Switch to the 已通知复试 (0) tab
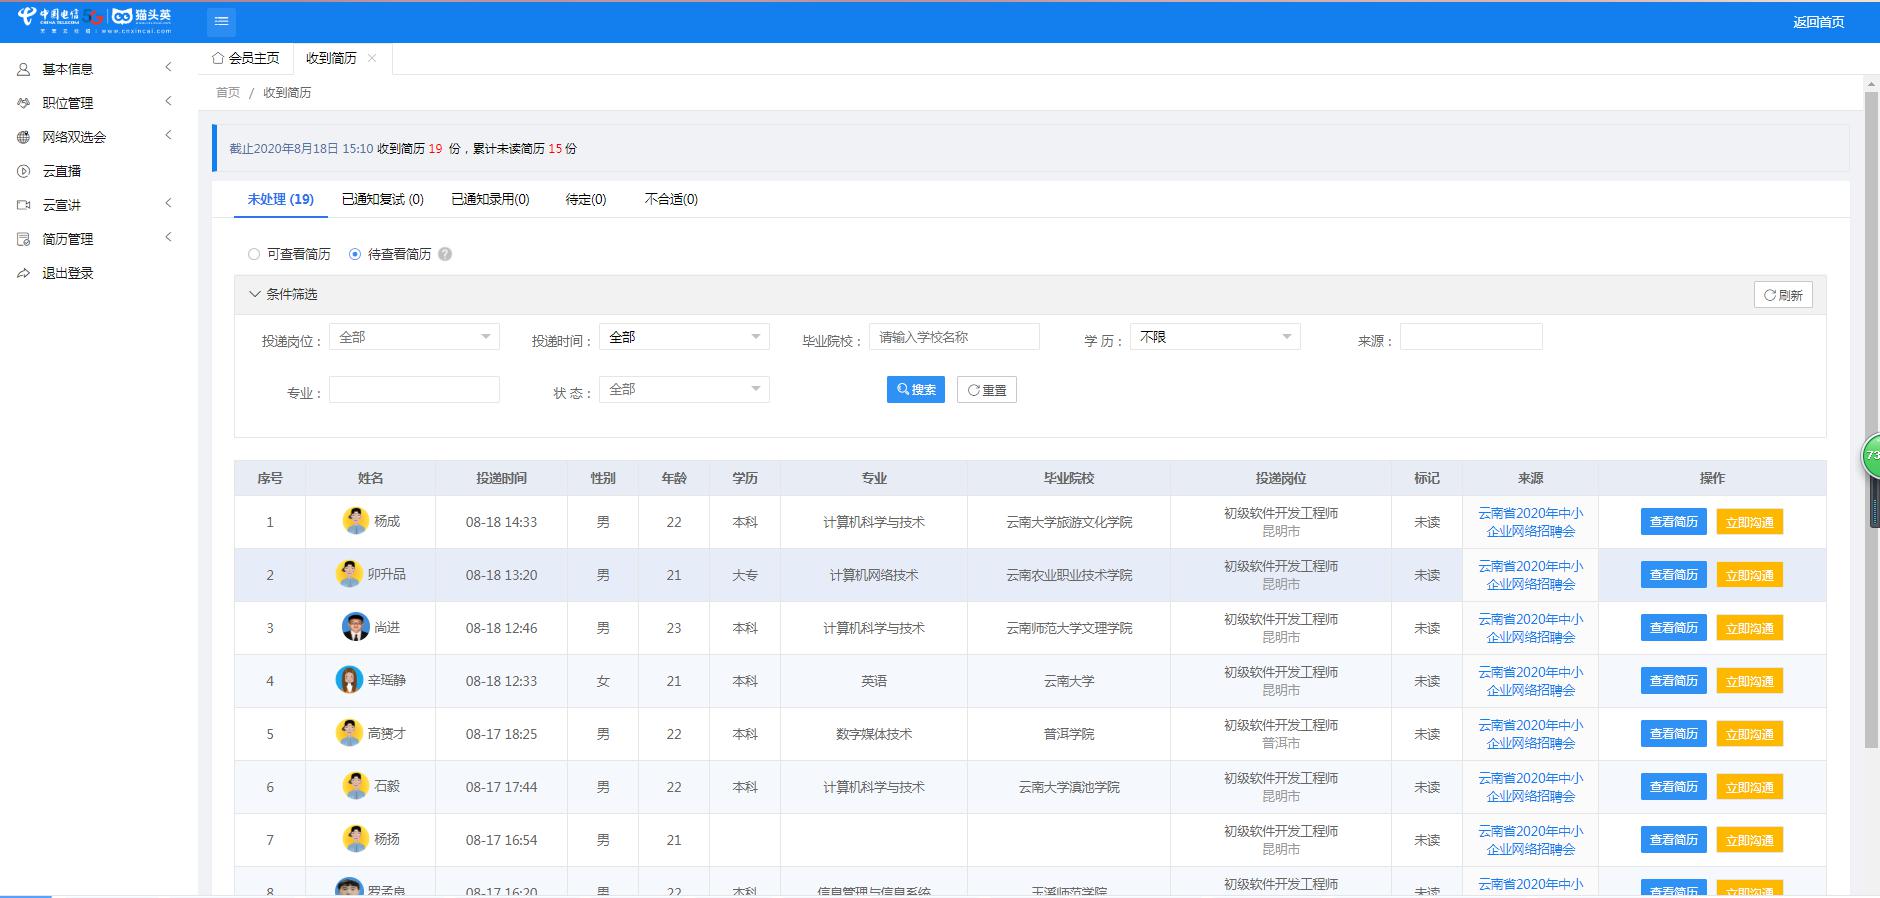 point(382,199)
